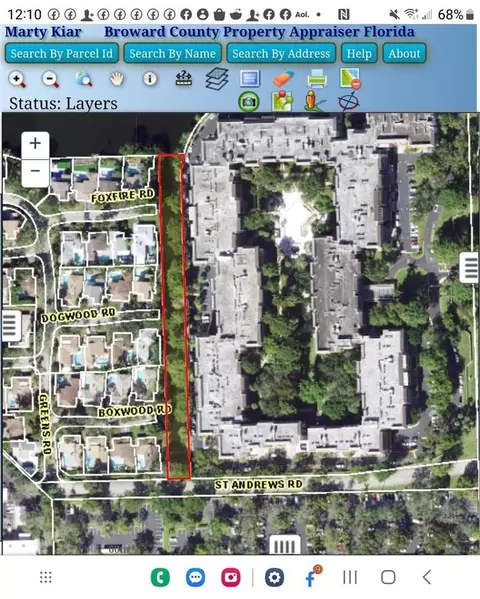Click the GREENS RD street label
Image resolution: width=480 pixels, height=599 pixels.
45,424
